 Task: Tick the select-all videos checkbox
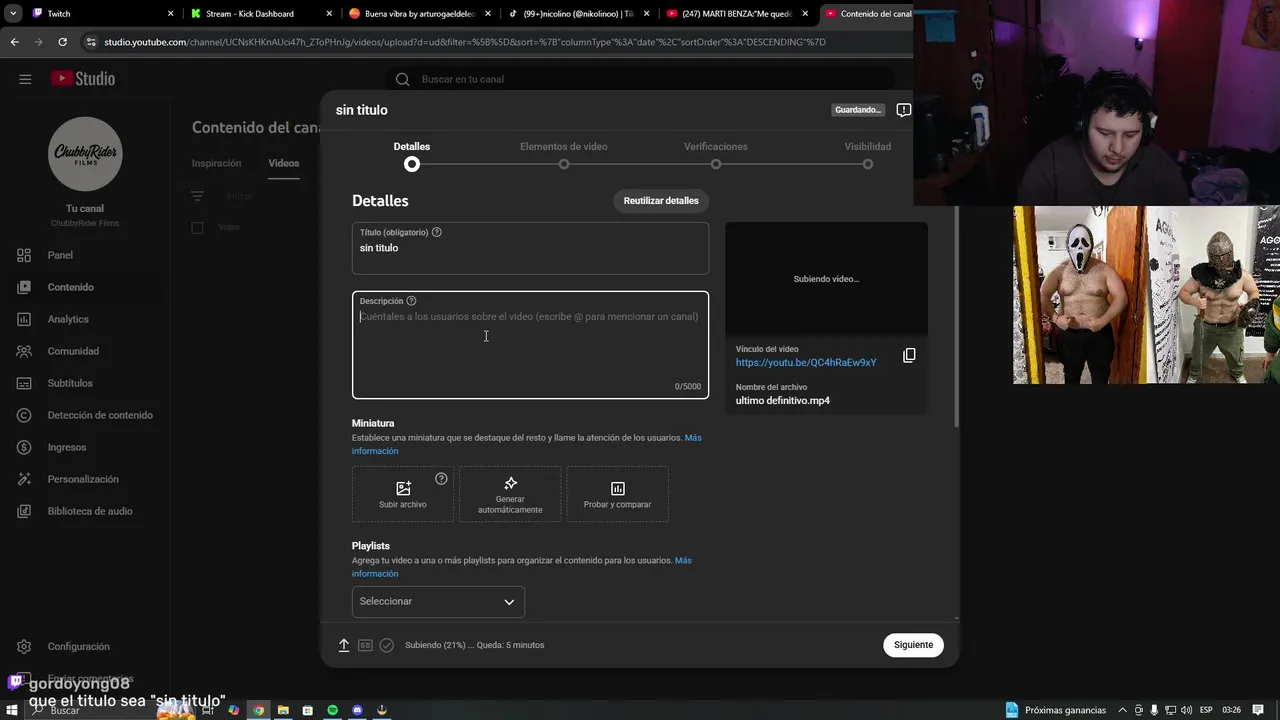click(197, 228)
